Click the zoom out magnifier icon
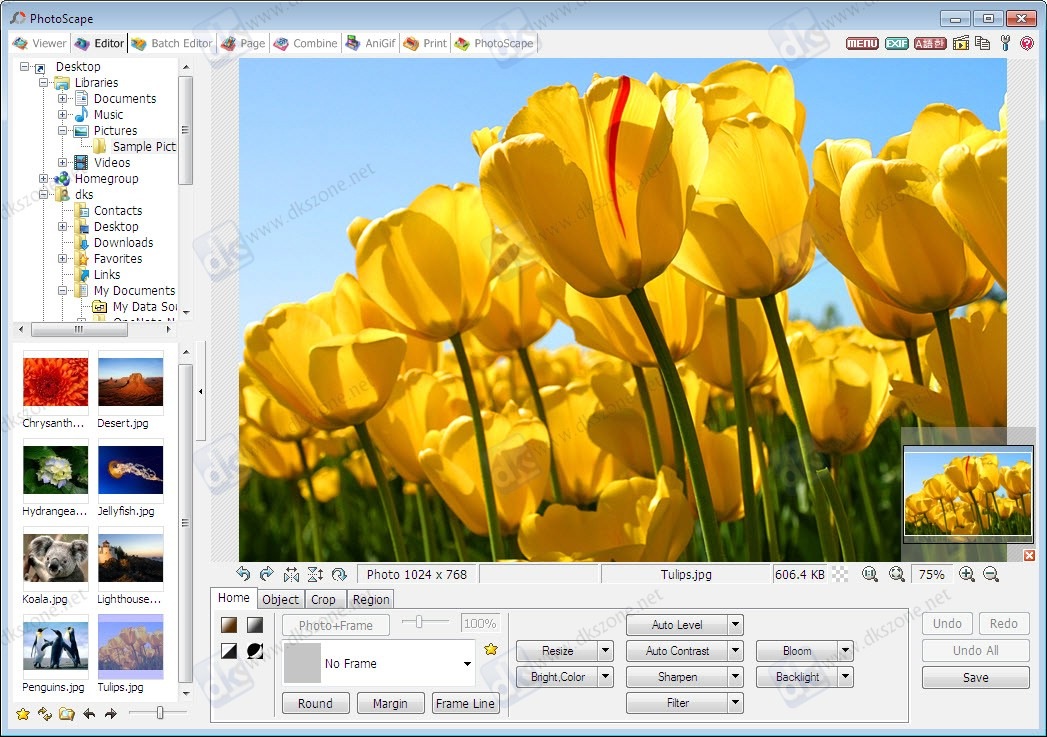This screenshot has height=737, width=1047. click(x=991, y=574)
